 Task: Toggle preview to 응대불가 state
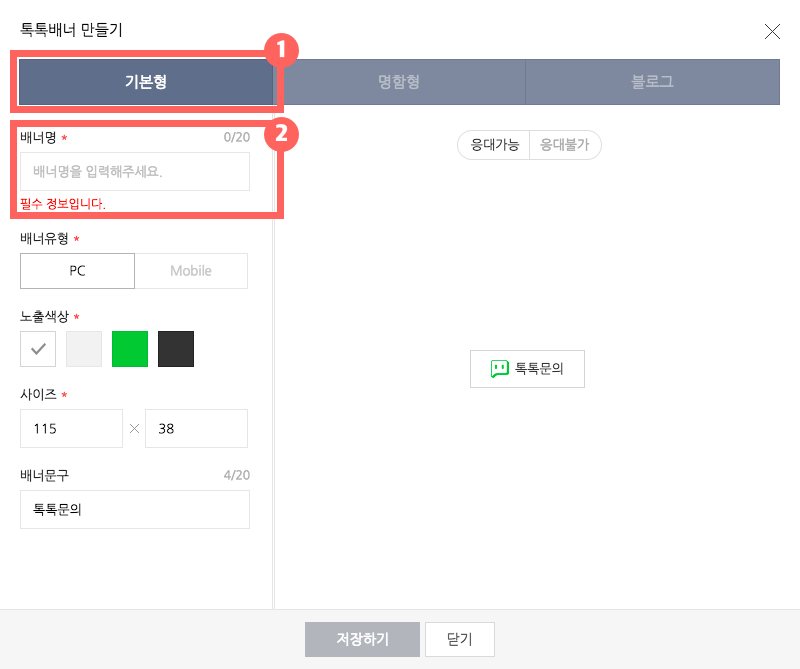pyautogui.click(x=565, y=145)
